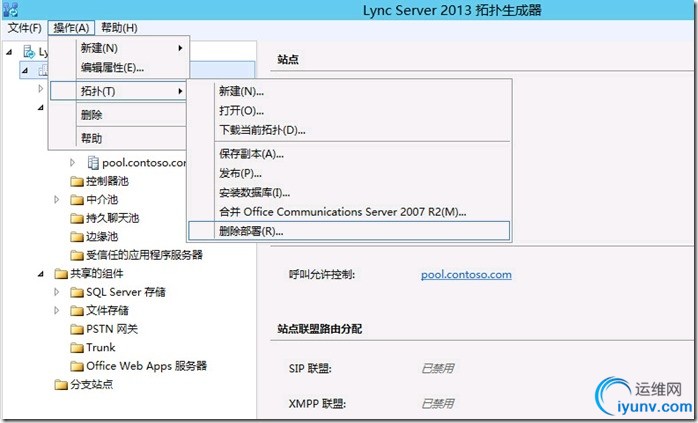This screenshot has height=423, width=698.
Task: Click the 已禁用 value next to SIP 联盟
Action: click(438, 368)
